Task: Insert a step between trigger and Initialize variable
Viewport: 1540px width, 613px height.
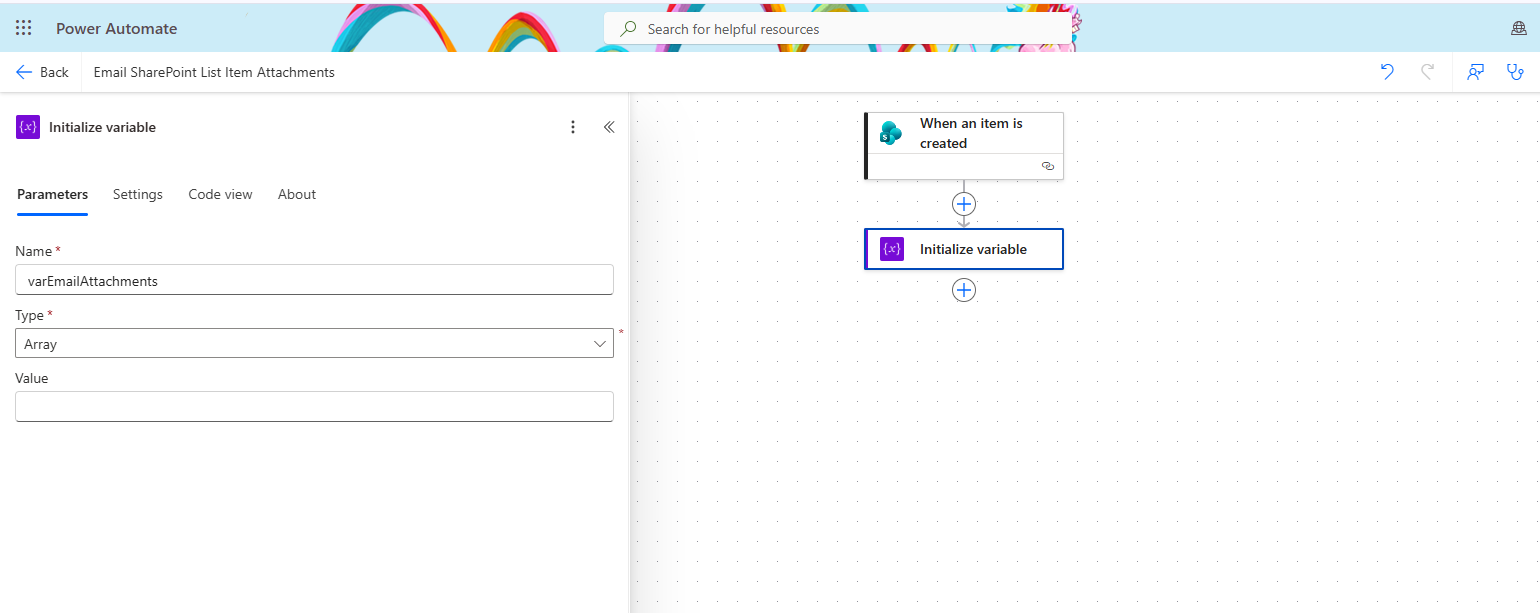Action: pyautogui.click(x=964, y=204)
